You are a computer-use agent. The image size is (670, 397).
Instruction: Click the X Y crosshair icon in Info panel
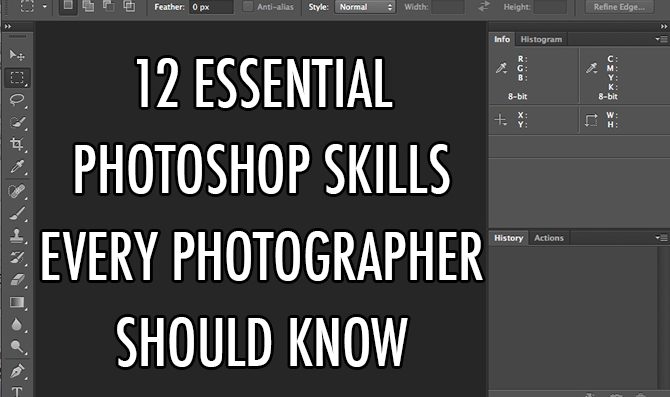(x=500, y=120)
